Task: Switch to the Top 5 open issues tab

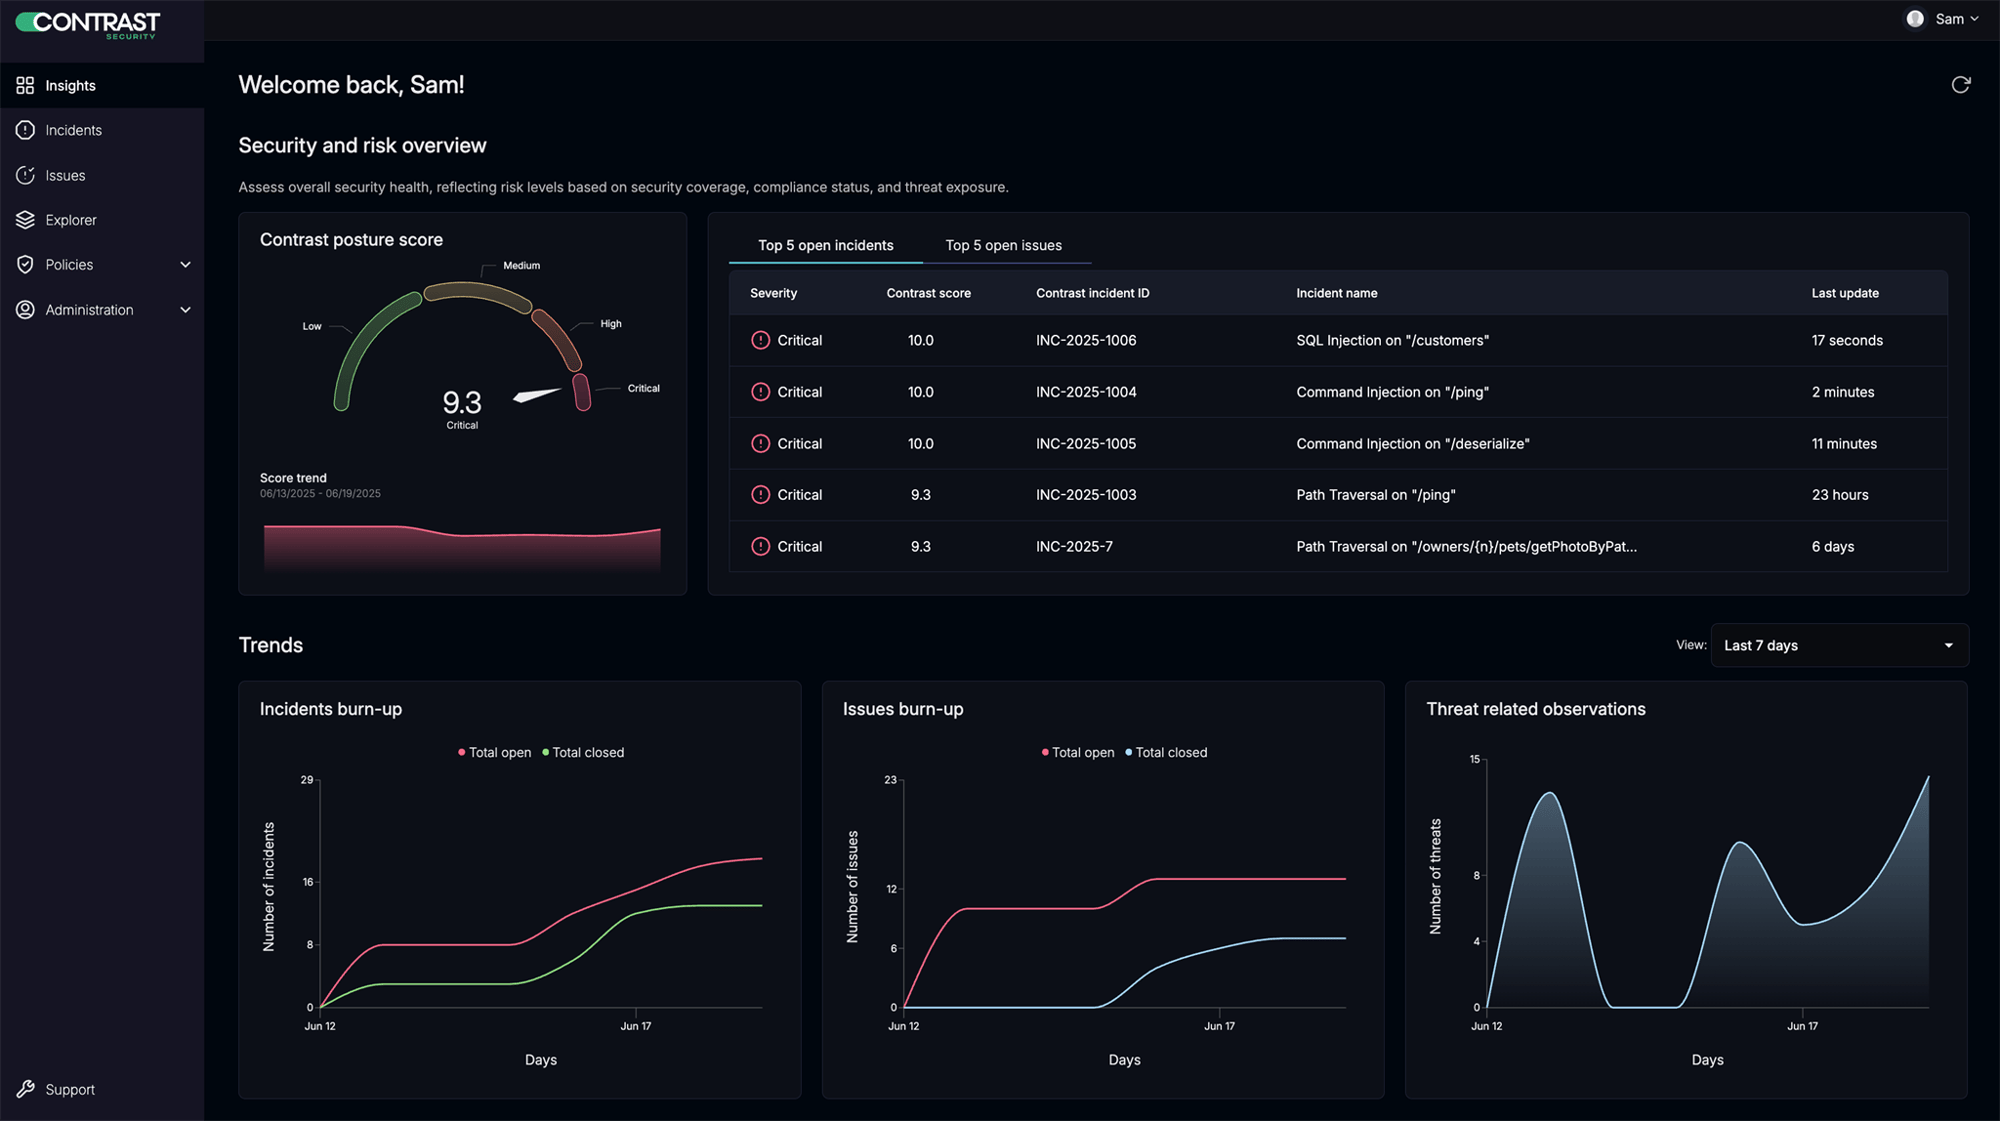Action: pos(1003,245)
